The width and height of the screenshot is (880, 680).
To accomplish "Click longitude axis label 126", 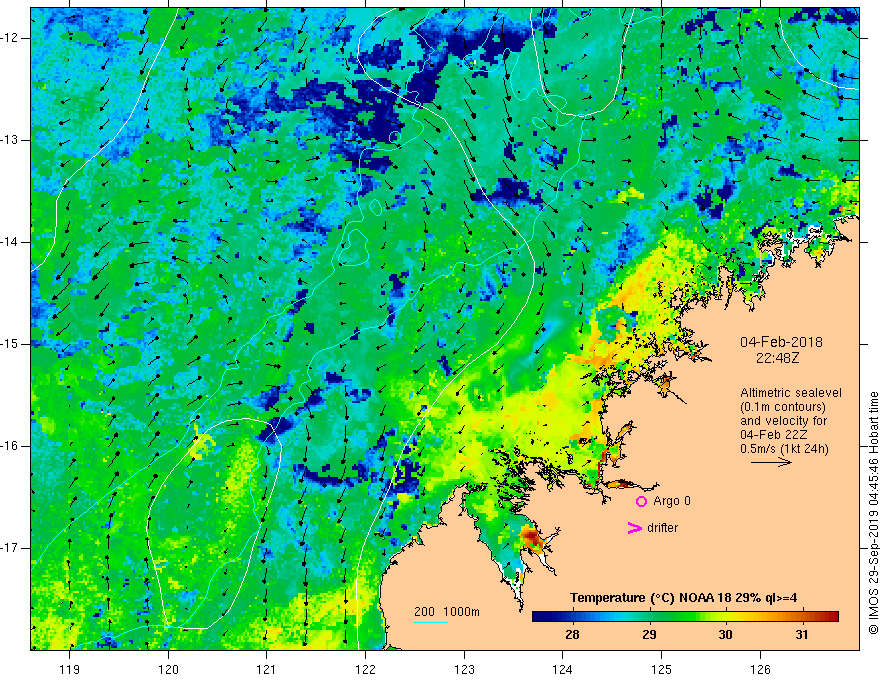I will [760, 669].
